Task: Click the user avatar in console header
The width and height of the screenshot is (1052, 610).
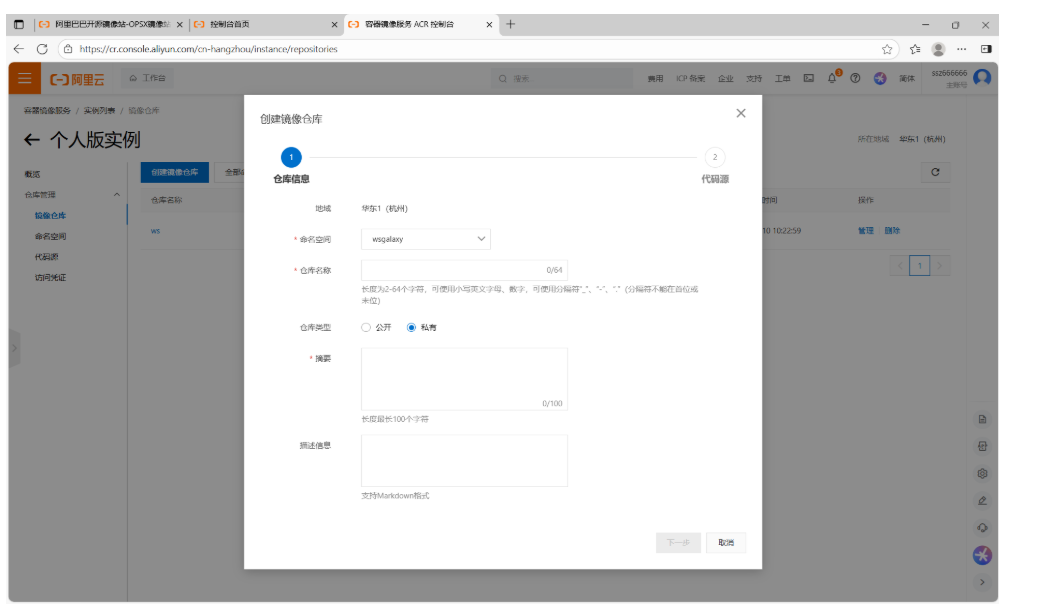Action: coord(982,78)
